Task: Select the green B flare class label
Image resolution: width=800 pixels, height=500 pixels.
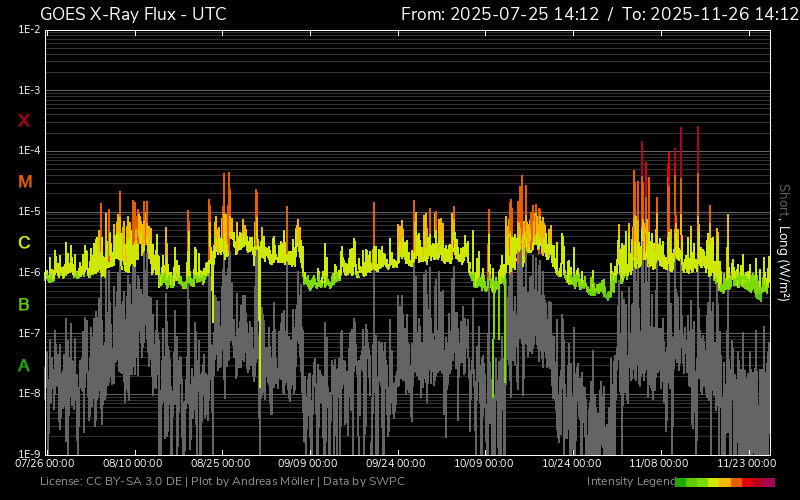Action: 24,304
